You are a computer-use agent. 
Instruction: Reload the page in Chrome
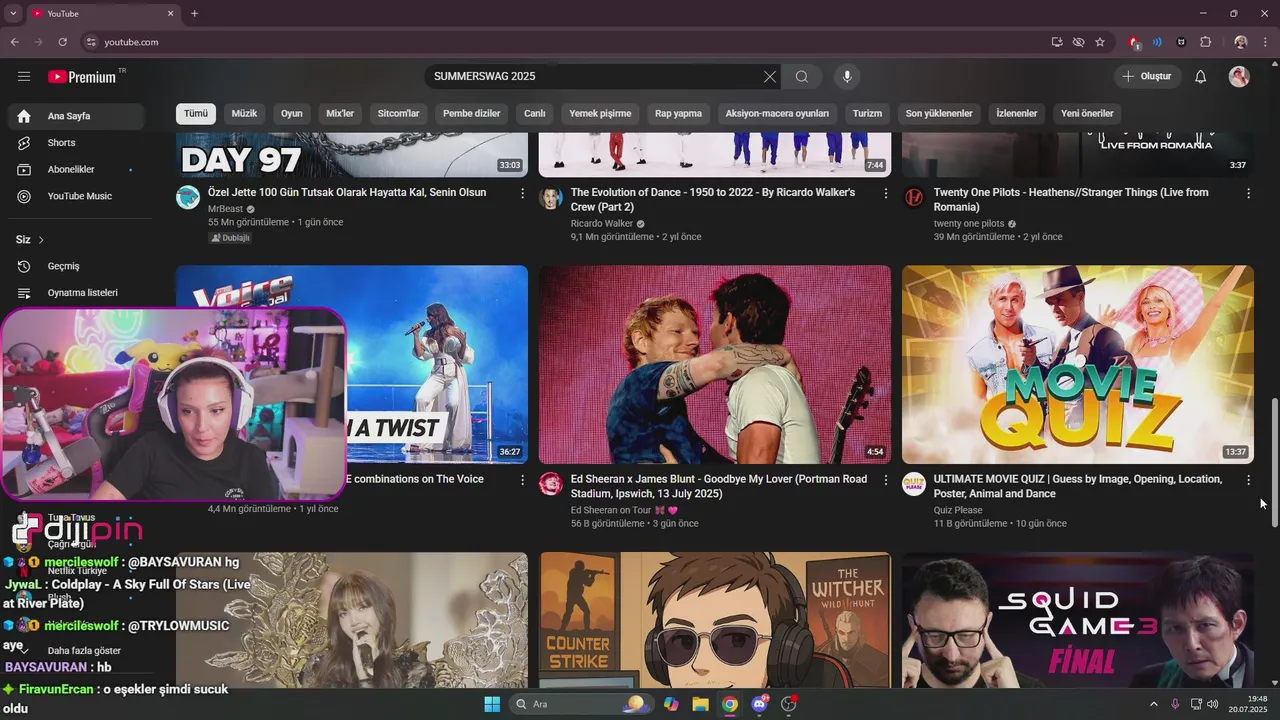point(62,42)
